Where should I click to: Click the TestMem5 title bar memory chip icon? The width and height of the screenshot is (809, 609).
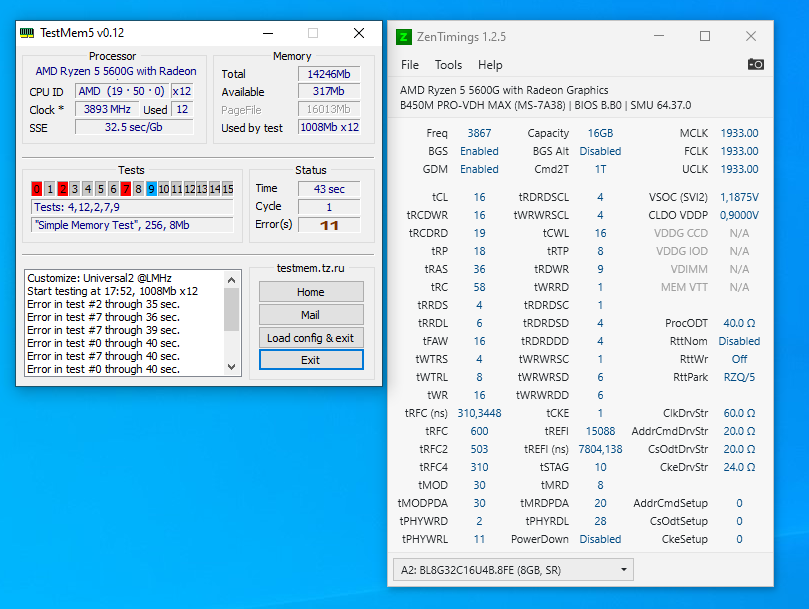coord(27,33)
